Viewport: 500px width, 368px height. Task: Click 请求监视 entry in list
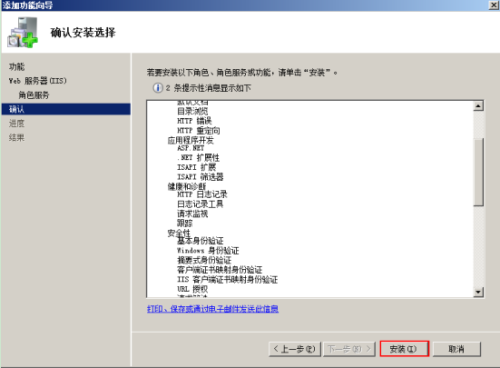coord(192,213)
